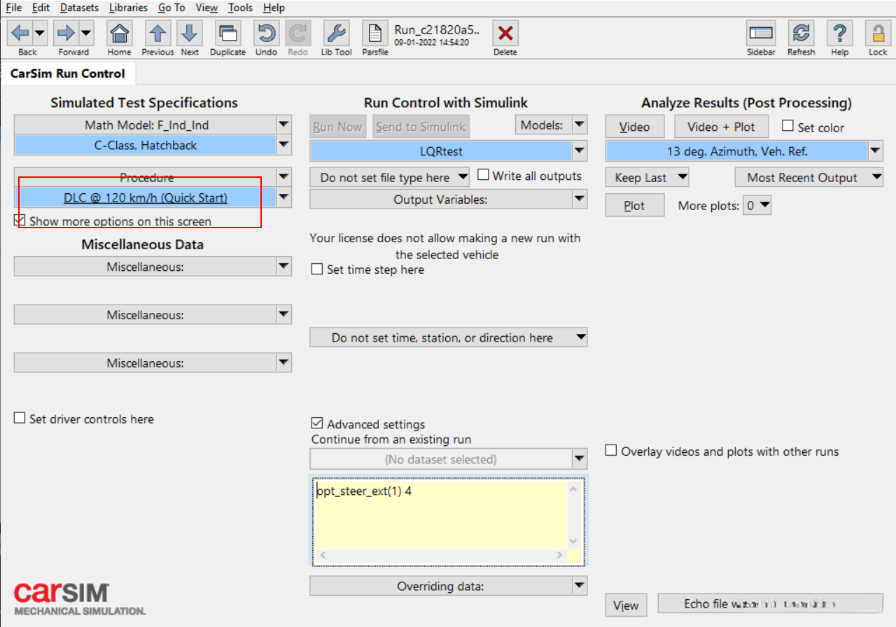This screenshot has width=896, height=627.
Task: Open Do not set file type here dropdown
Action: click(x=390, y=177)
